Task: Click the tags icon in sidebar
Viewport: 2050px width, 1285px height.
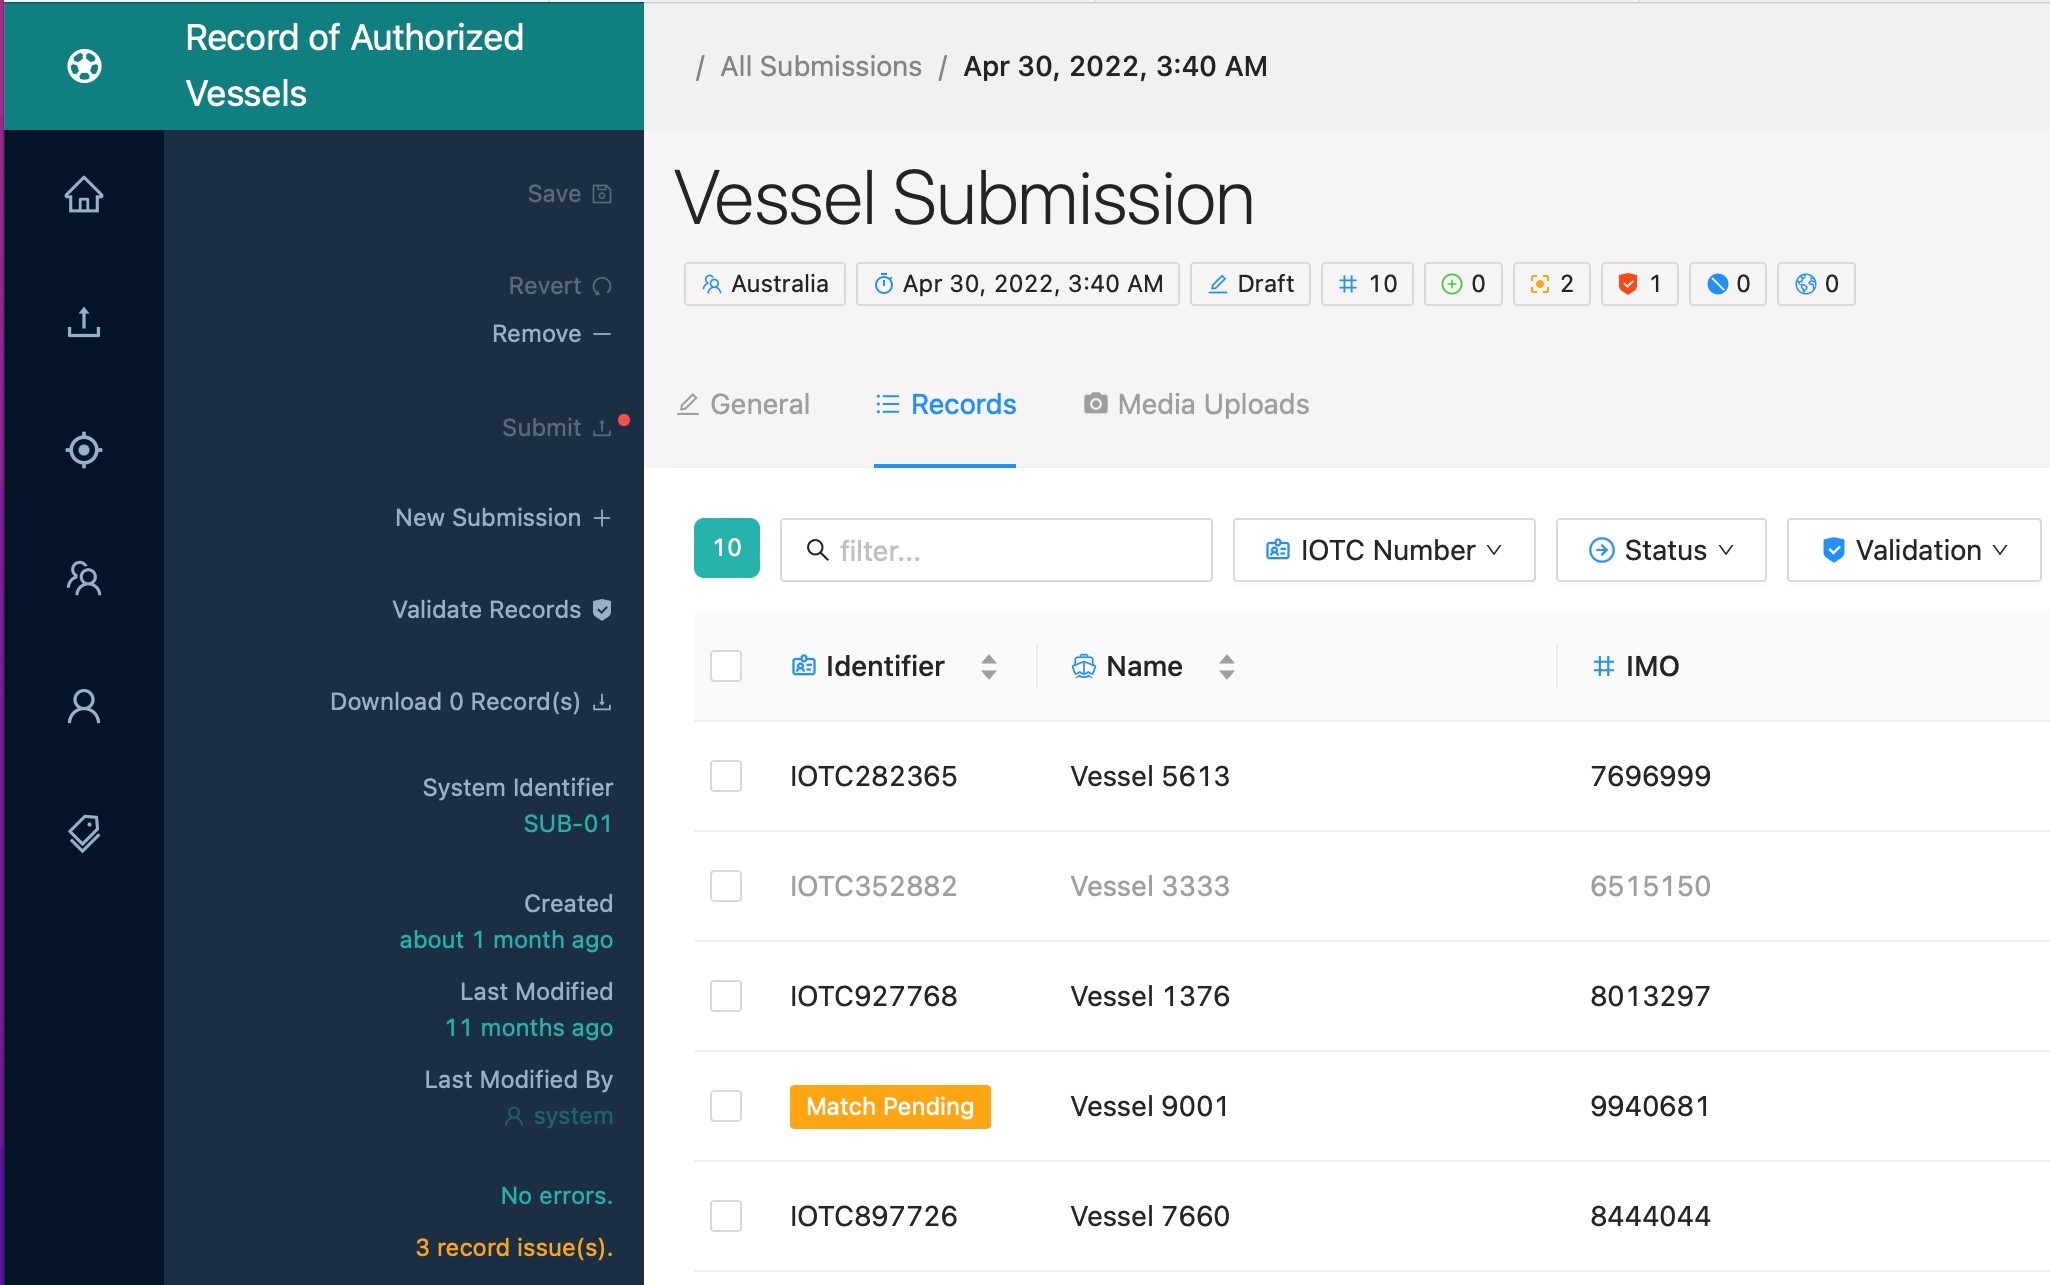Action: [x=84, y=833]
